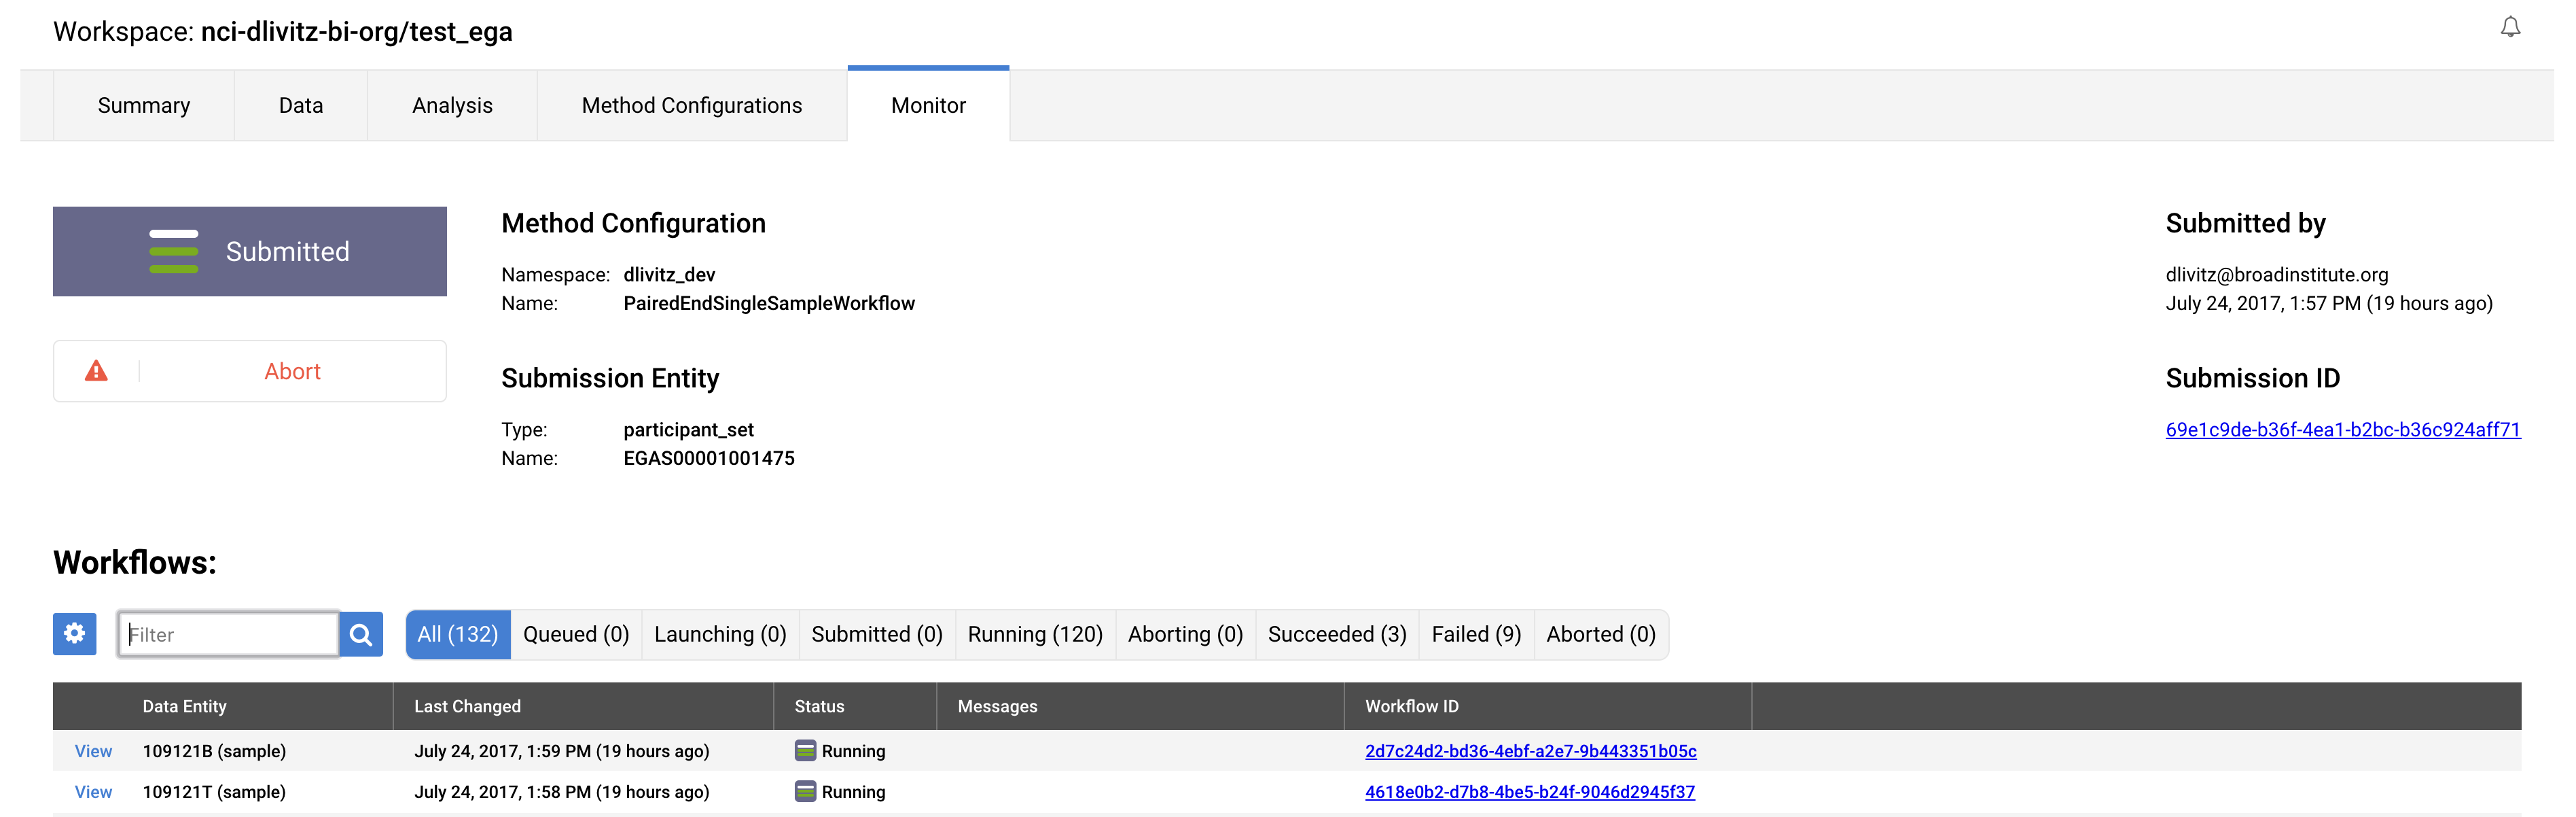
Task: Click the notification bell icon
Action: pos(2510,27)
